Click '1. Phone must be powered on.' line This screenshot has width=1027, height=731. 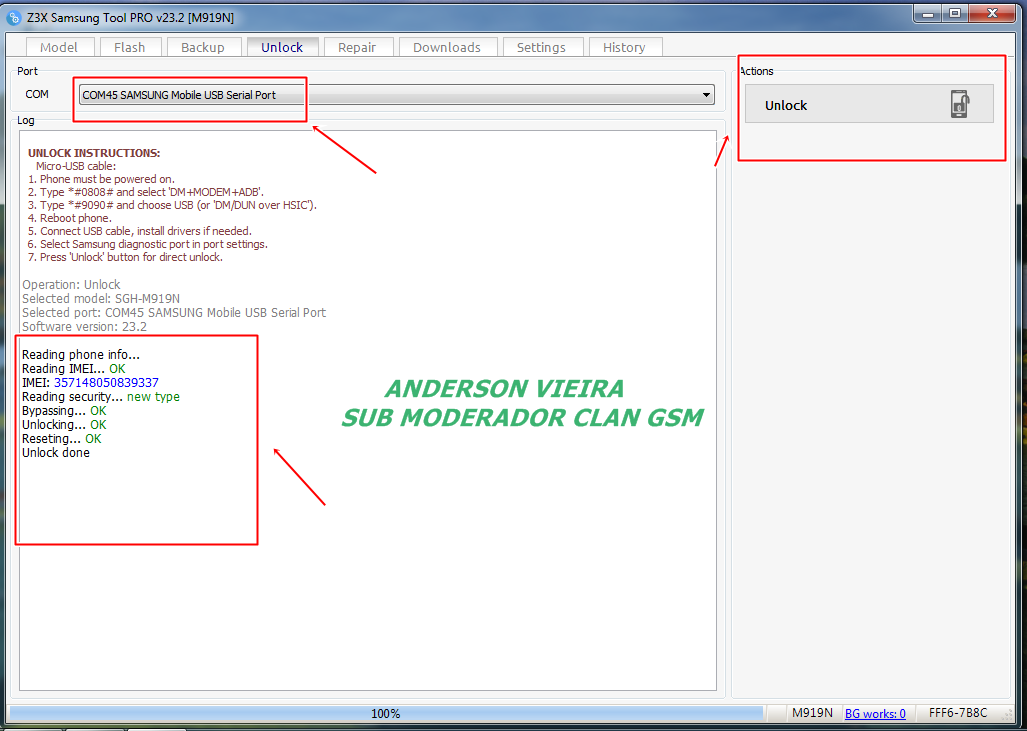pos(101,179)
